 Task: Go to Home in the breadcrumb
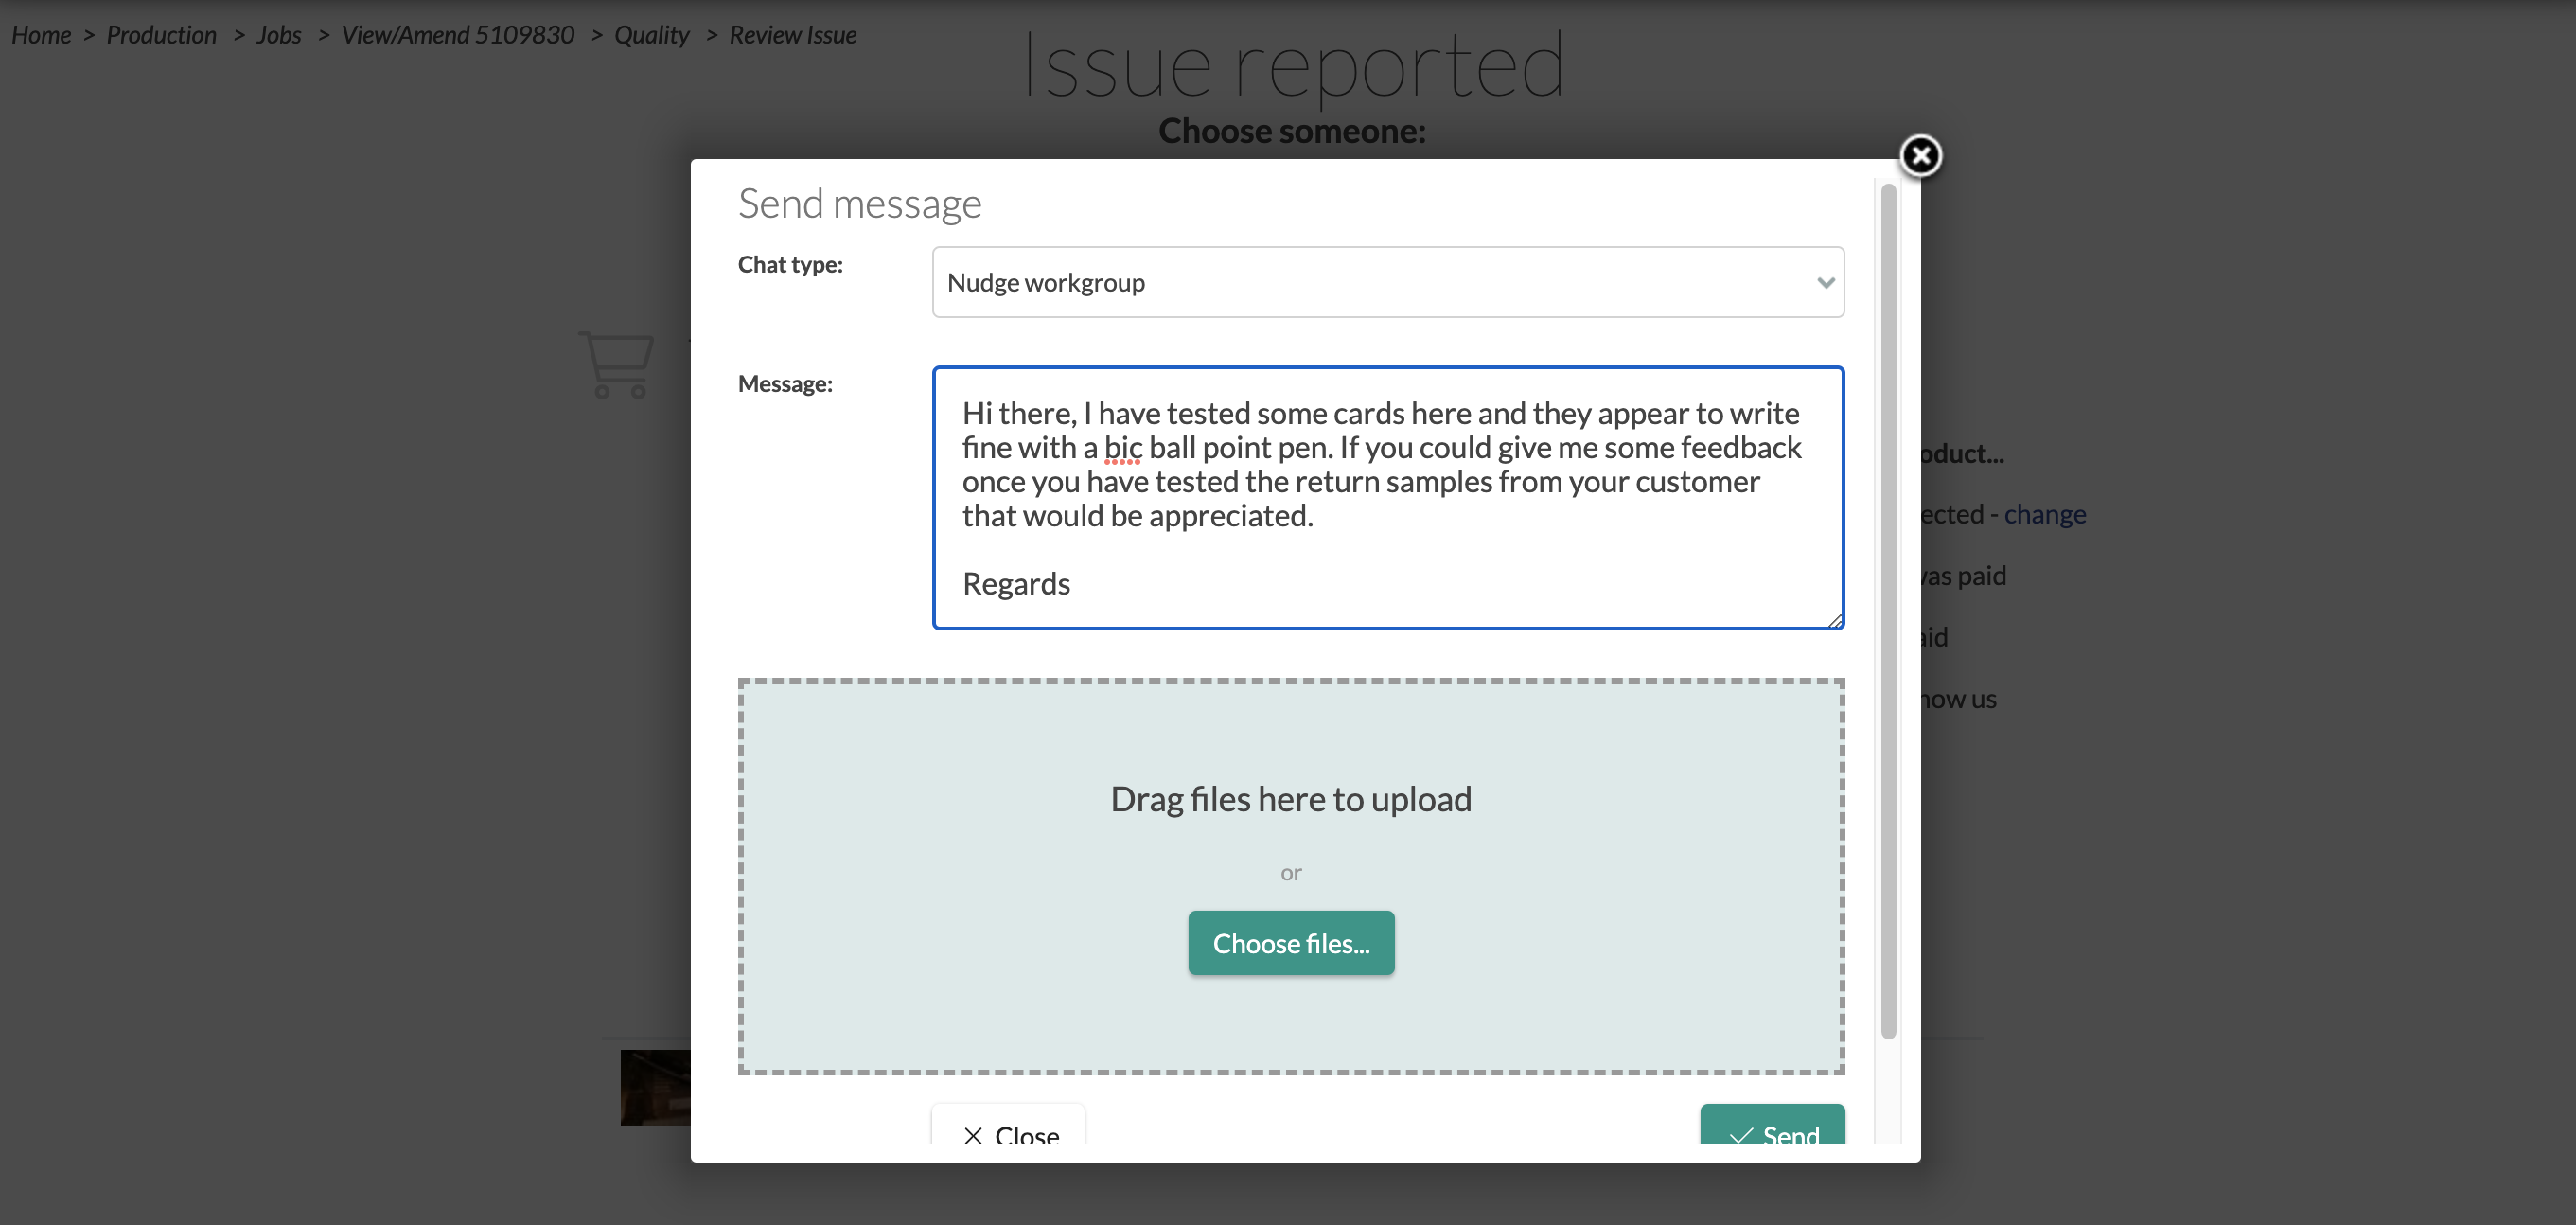41,35
